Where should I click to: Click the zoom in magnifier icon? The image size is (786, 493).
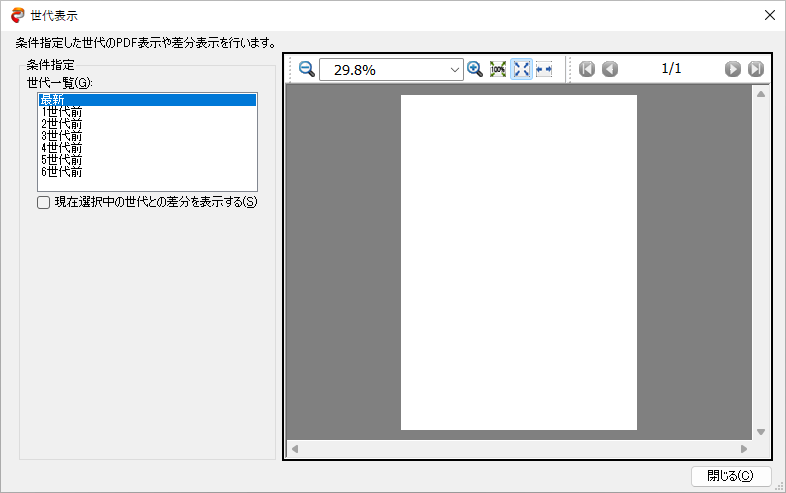(x=475, y=69)
